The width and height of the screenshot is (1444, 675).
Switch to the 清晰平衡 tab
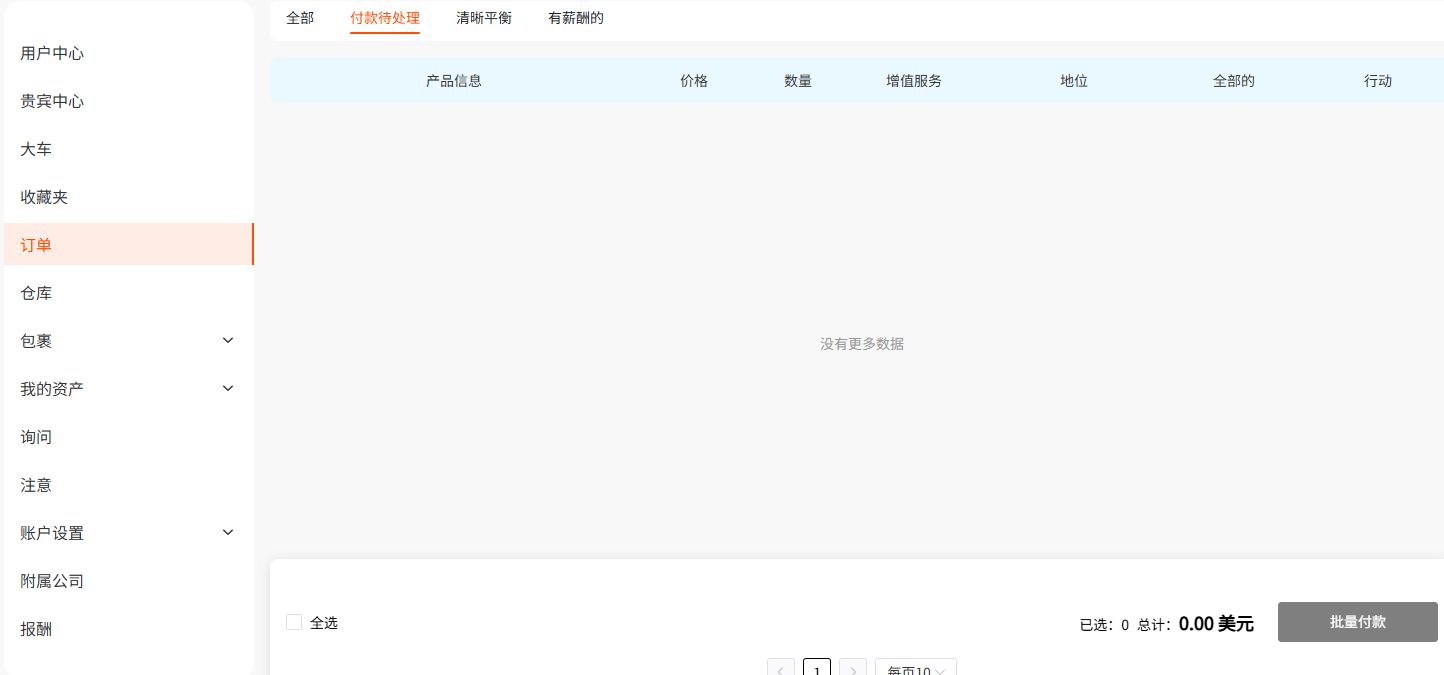point(484,18)
